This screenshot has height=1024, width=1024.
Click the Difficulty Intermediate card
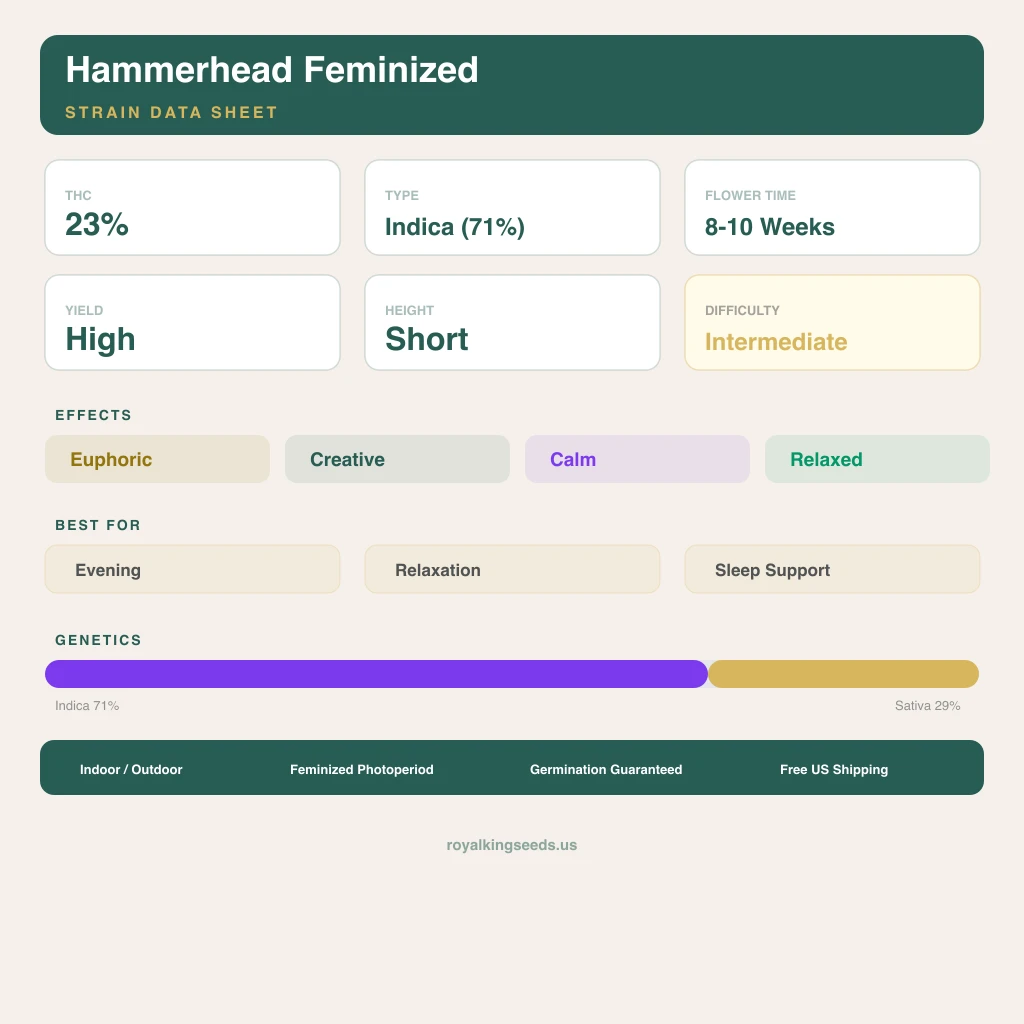(x=832, y=323)
